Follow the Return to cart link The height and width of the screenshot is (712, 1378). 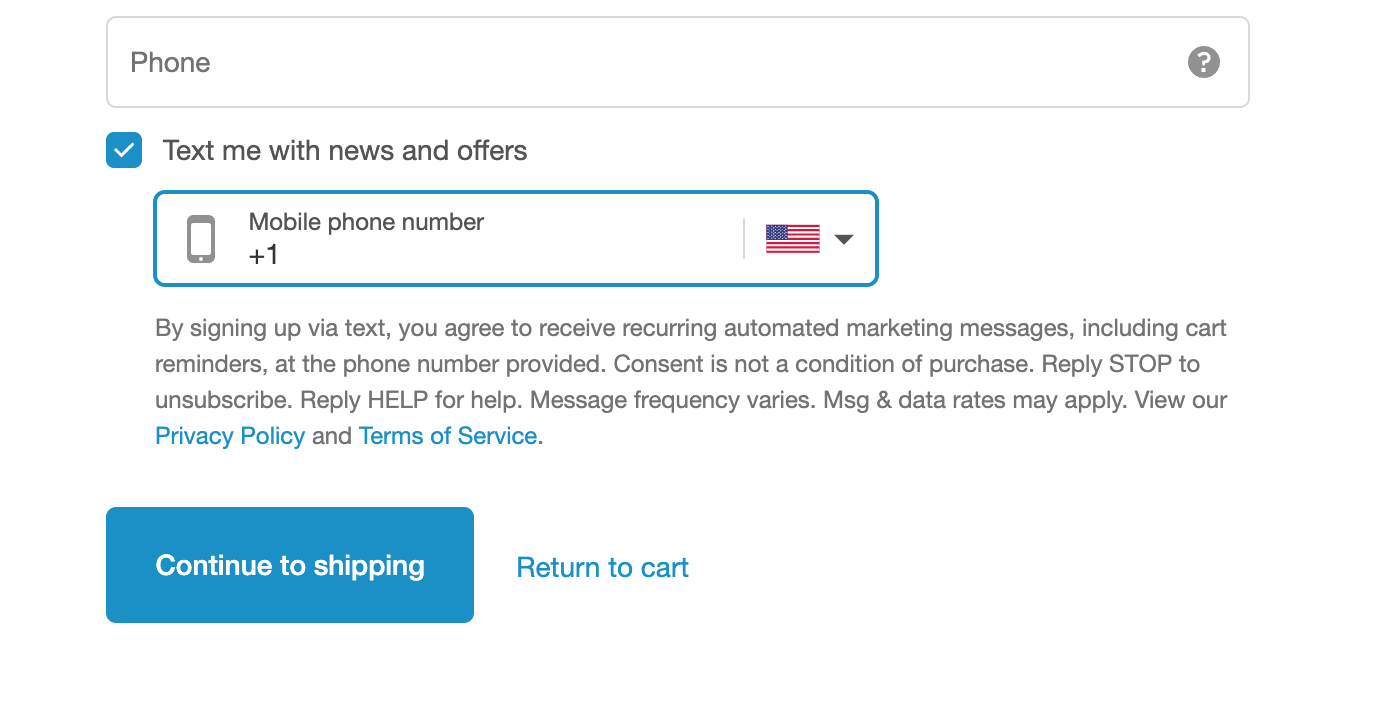coord(603,567)
